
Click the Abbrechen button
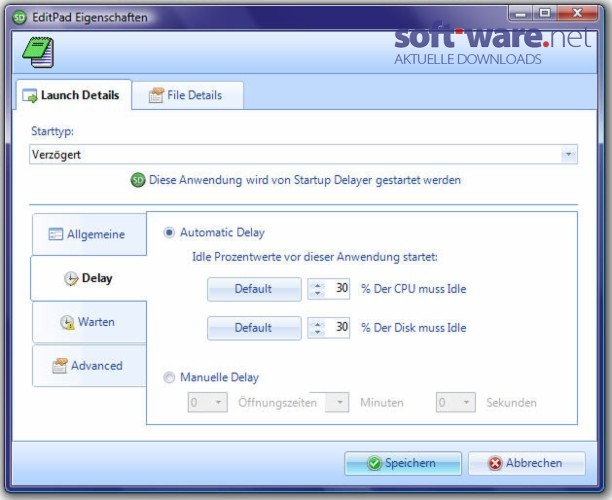[527, 463]
